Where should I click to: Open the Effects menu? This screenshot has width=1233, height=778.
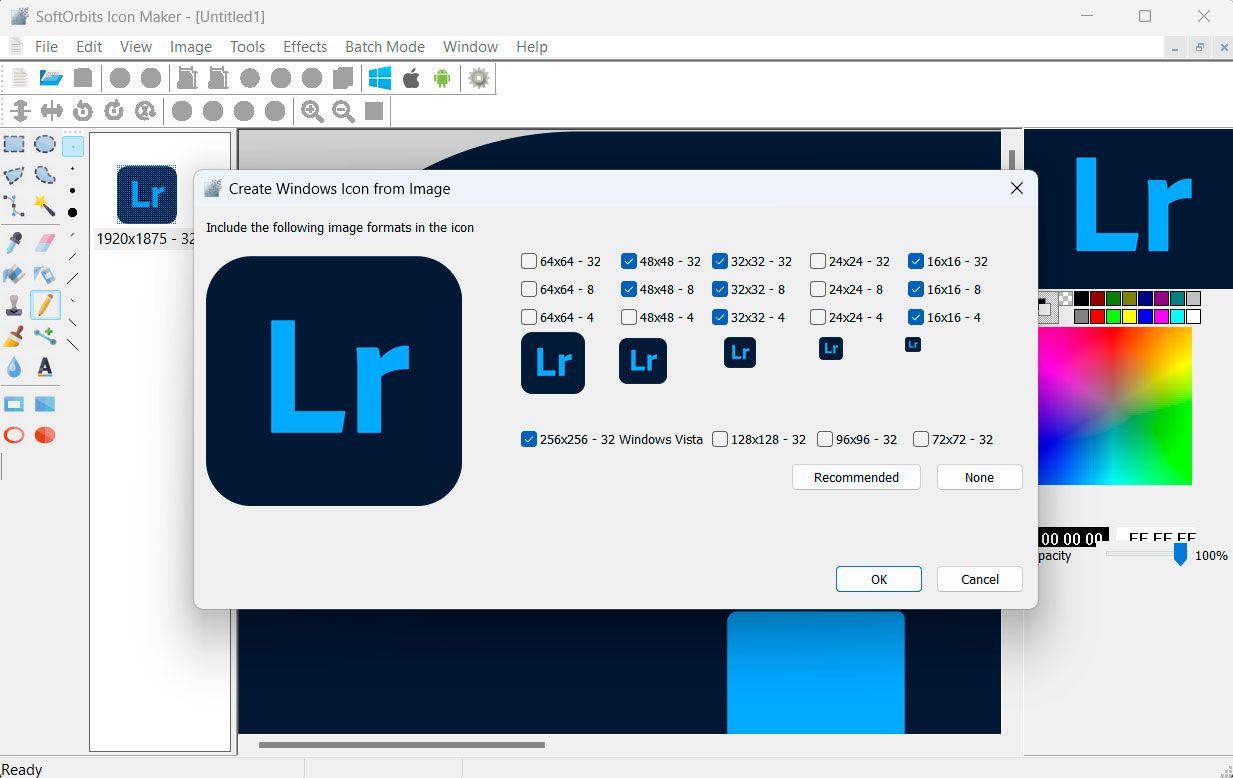click(x=305, y=47)
